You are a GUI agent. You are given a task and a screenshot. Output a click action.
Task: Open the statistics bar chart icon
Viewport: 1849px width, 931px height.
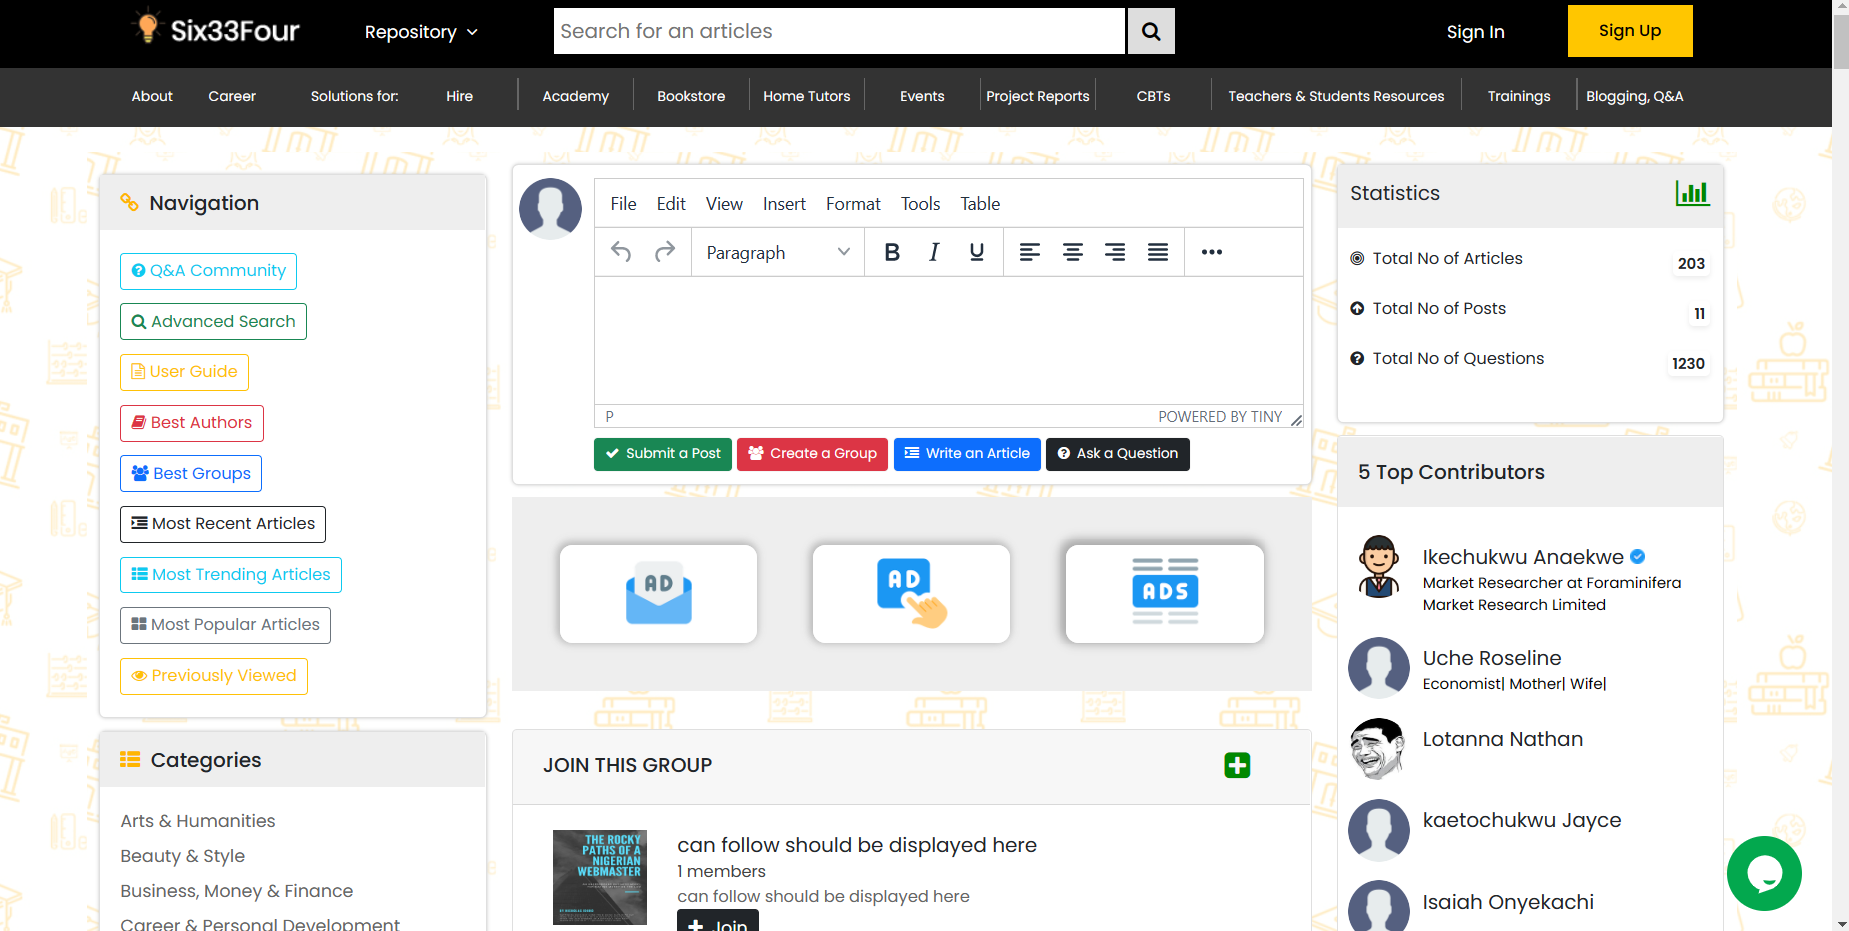[1692, 193]
